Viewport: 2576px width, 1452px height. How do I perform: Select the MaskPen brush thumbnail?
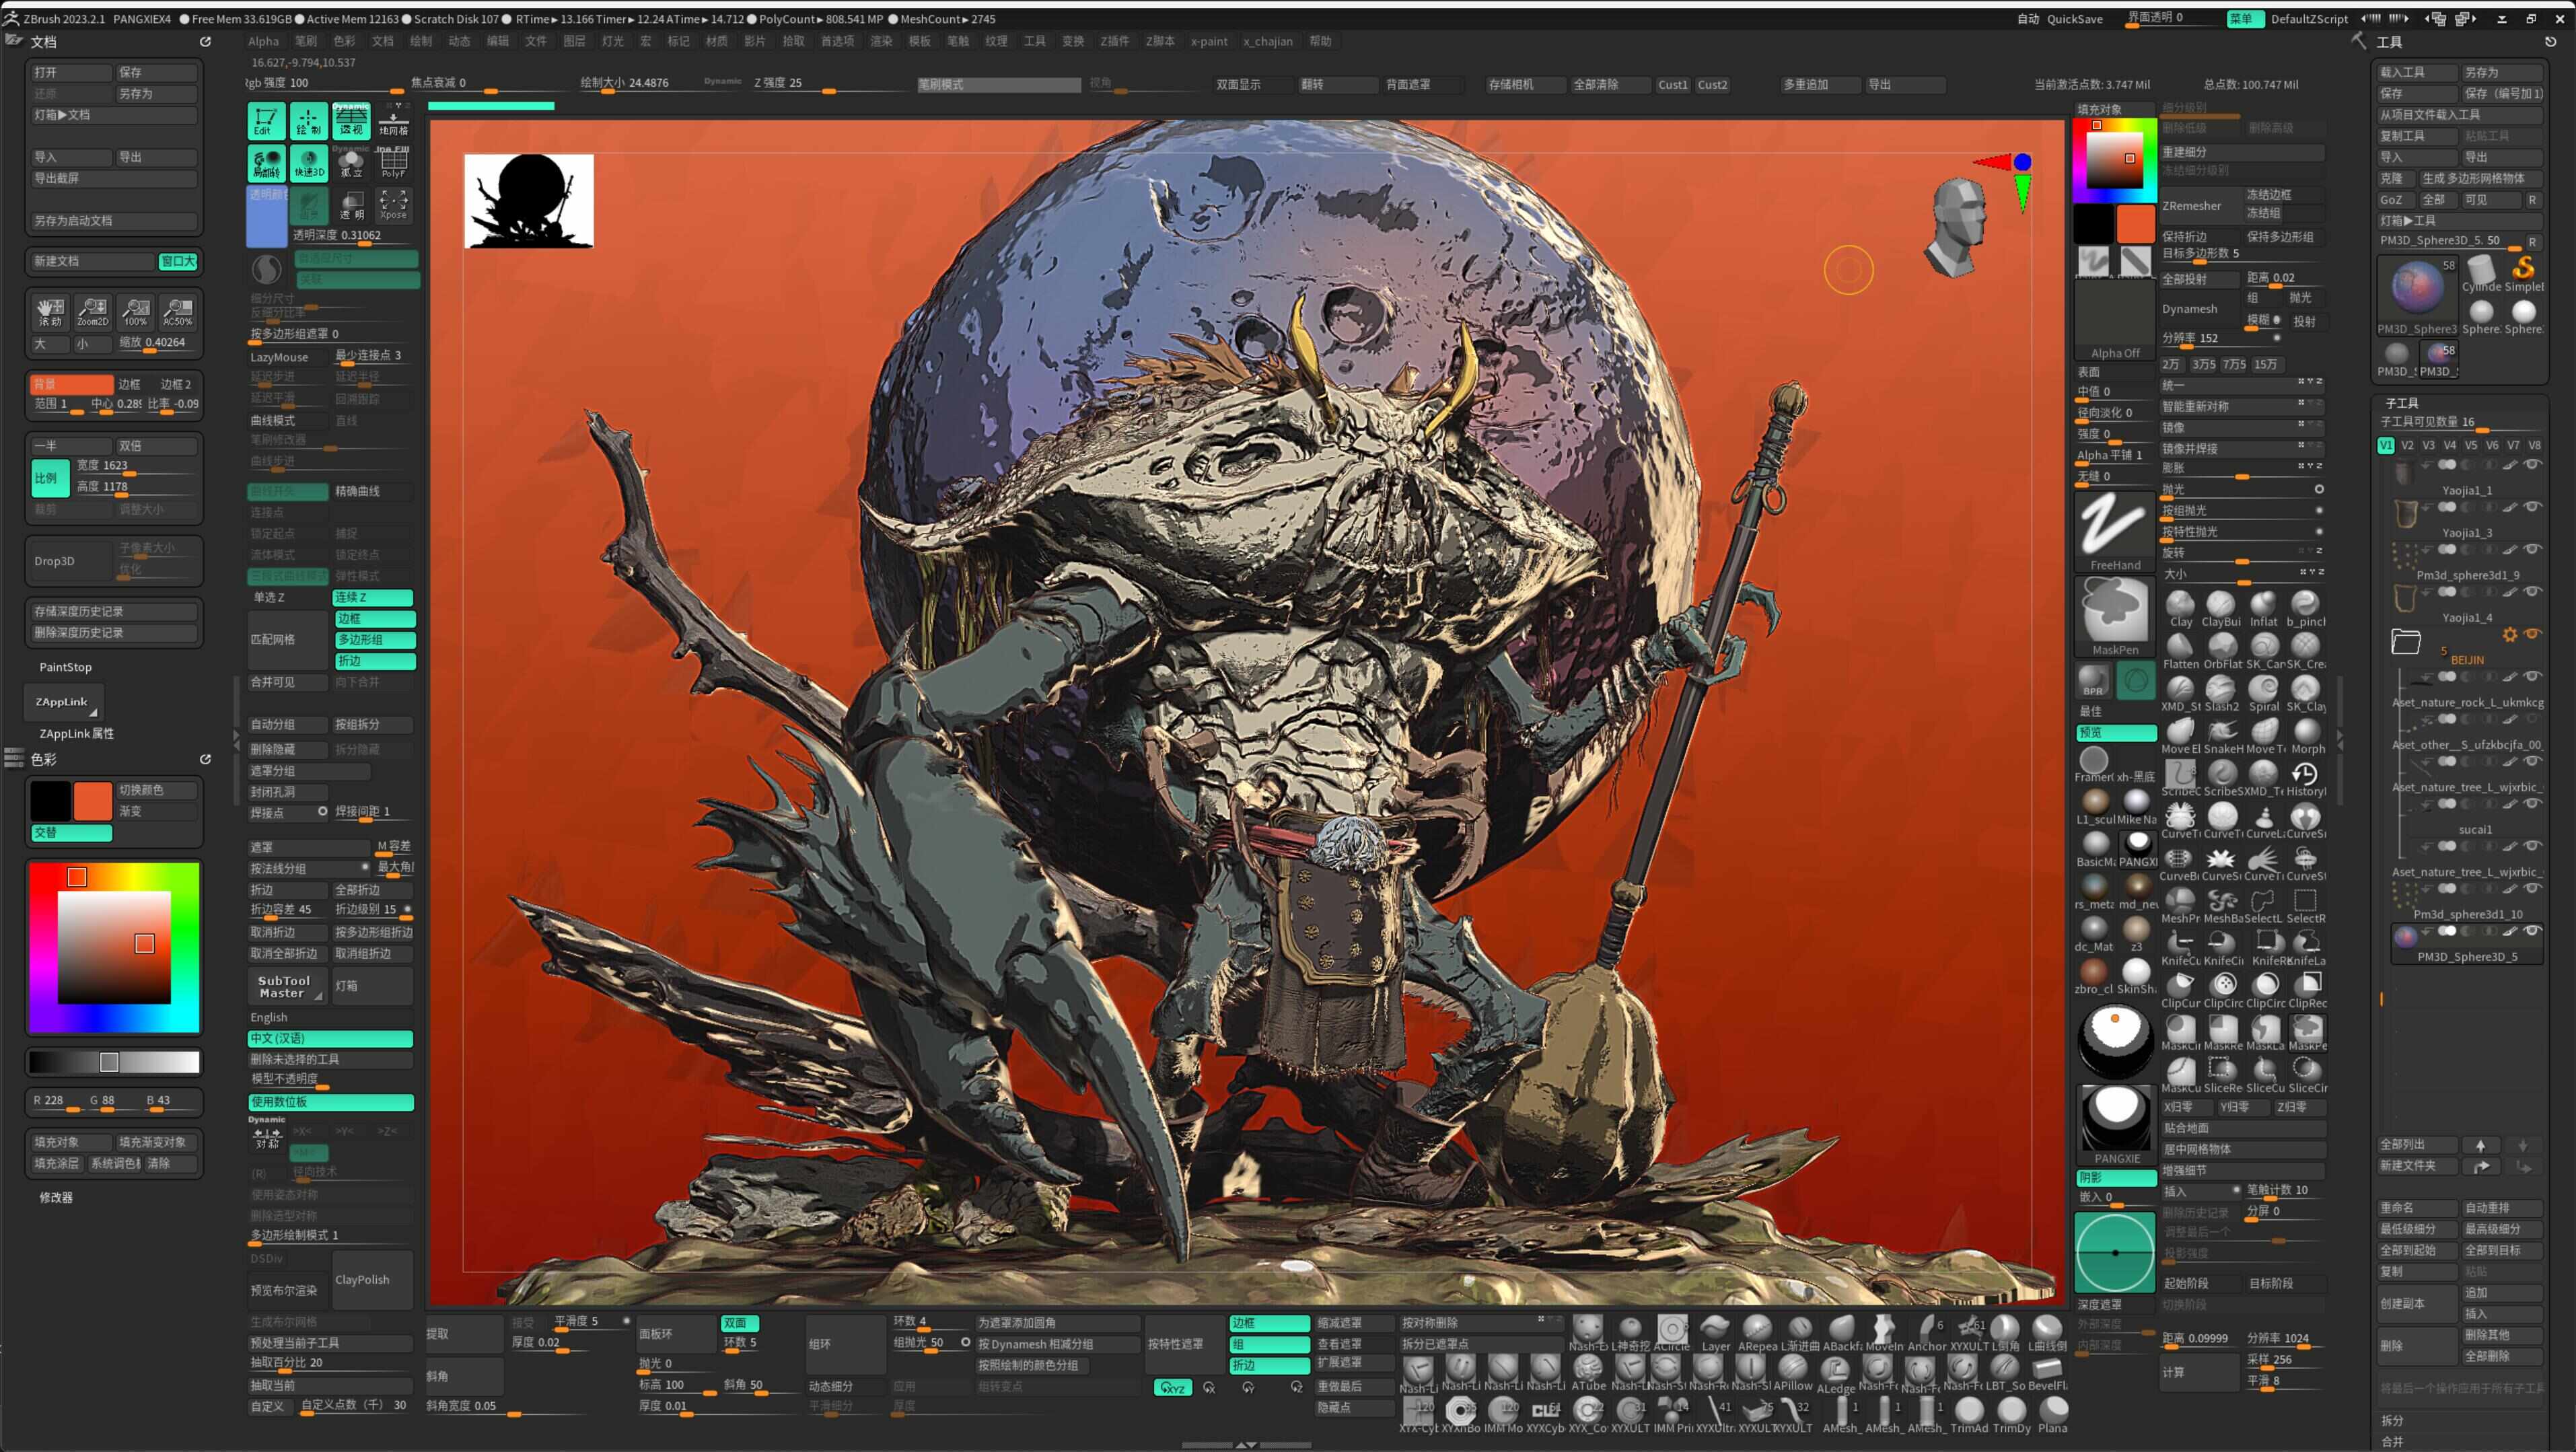[x=2114, y=616]
